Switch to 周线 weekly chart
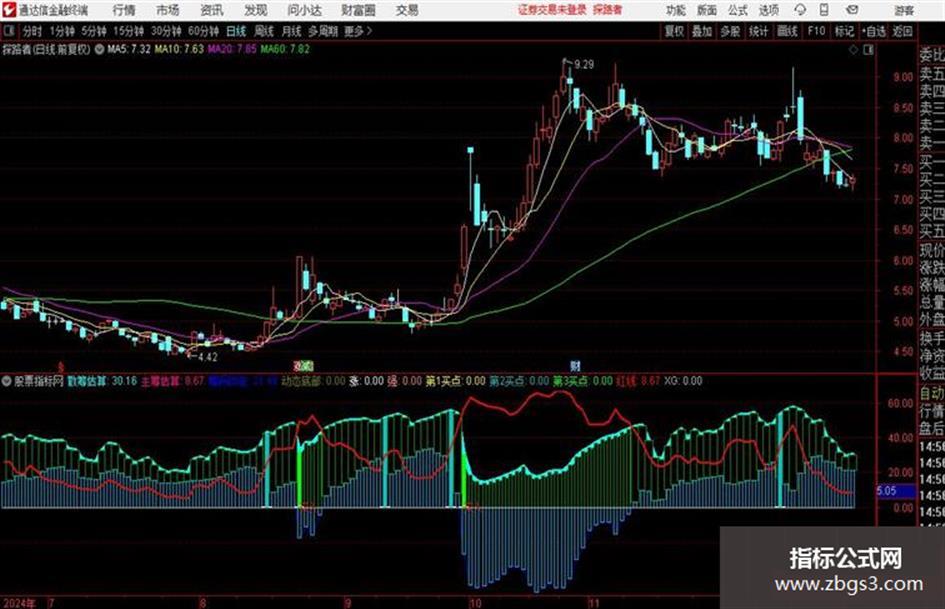945x609 pixels. [x=264, y=31]
